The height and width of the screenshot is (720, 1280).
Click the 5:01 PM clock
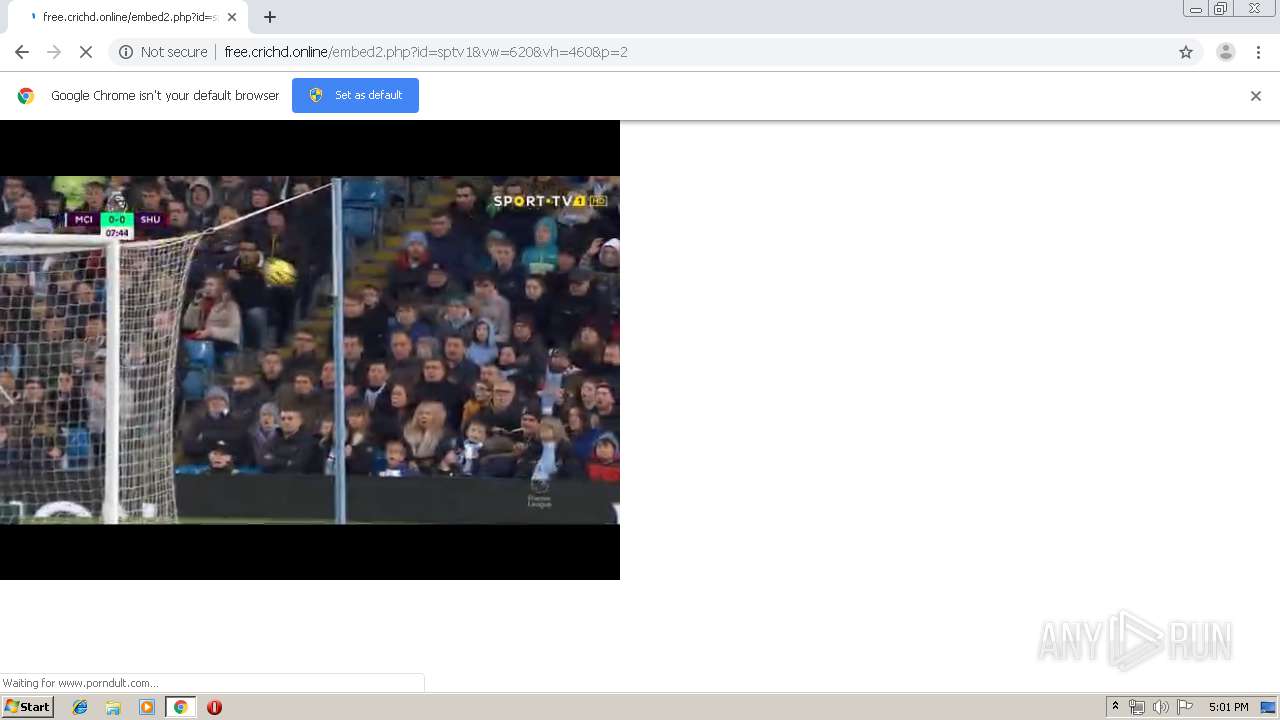click(1228, 707)
